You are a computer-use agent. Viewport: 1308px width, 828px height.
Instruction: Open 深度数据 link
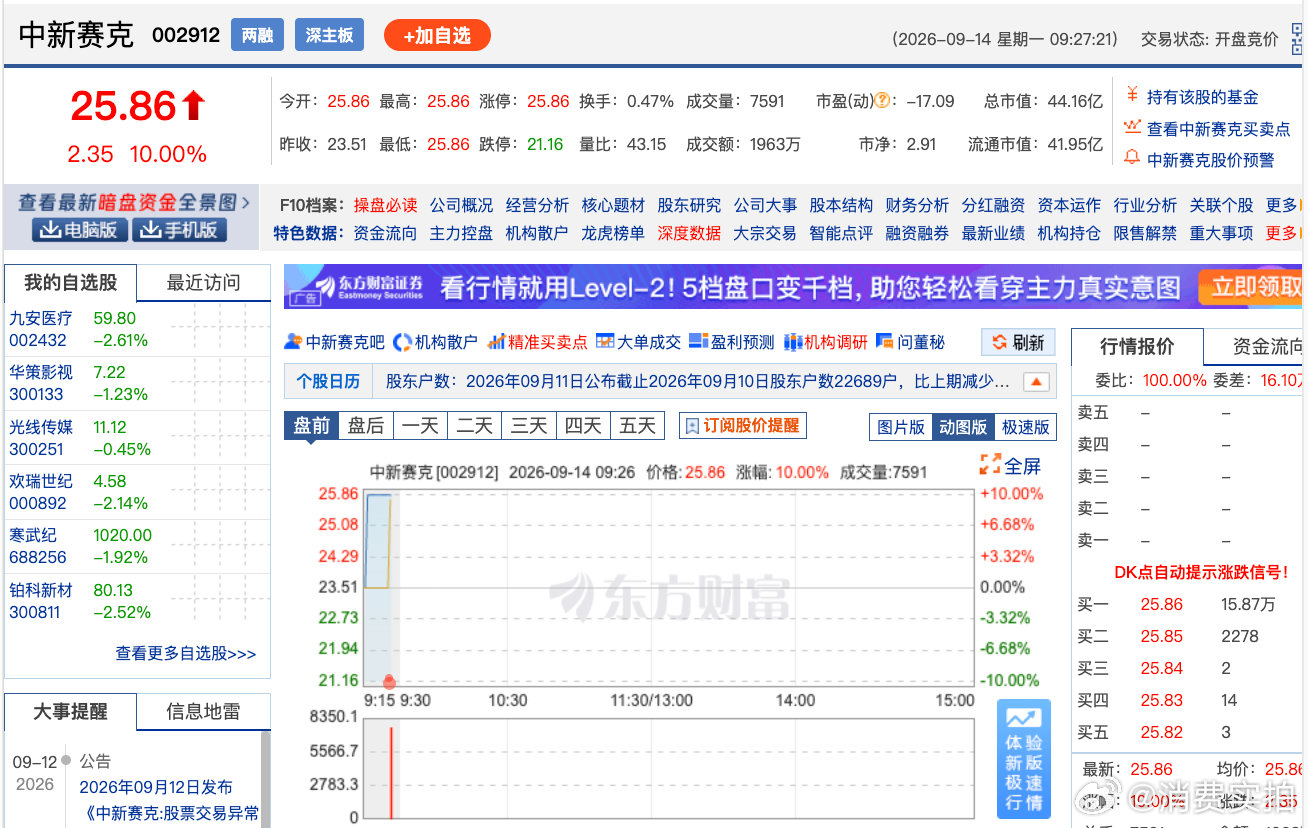coord(689,233)
